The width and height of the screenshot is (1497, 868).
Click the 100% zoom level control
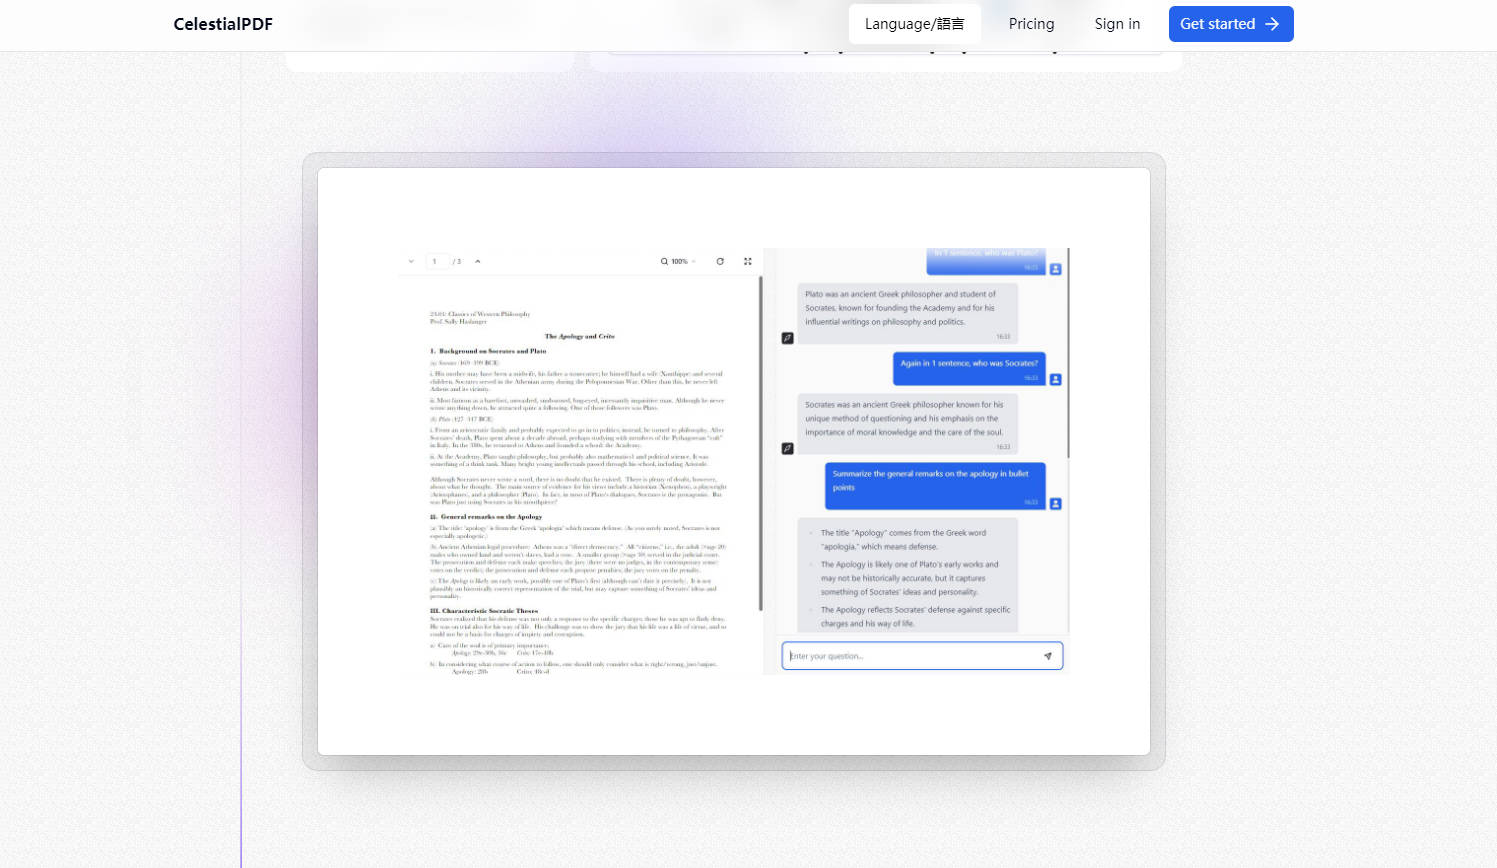point(678,261)
